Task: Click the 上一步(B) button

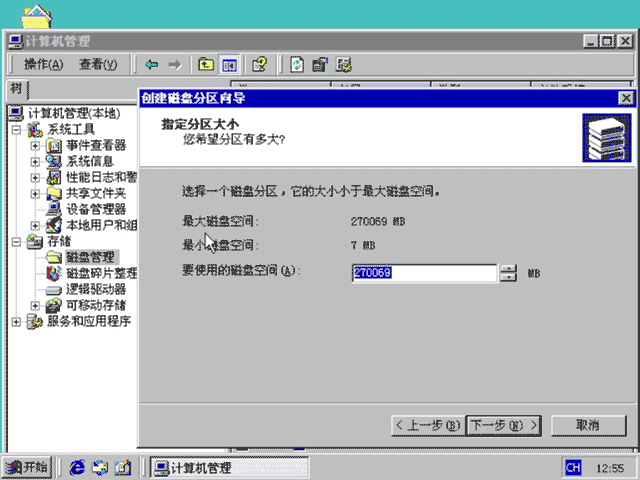Action: coord(427,426)
